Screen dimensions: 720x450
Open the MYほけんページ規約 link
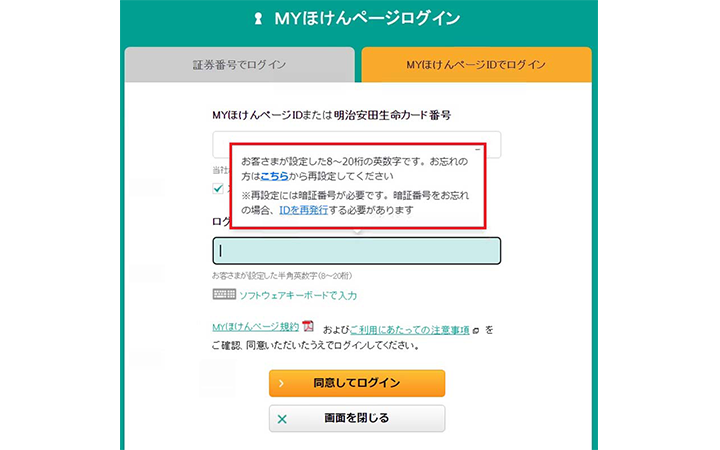click(255, 327)
